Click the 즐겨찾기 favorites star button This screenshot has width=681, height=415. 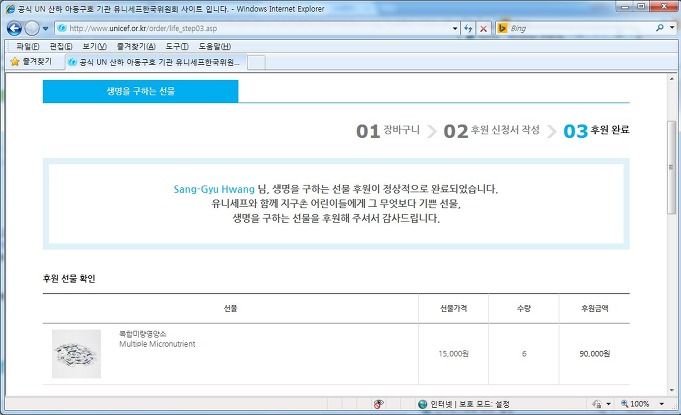click(31, 62)
